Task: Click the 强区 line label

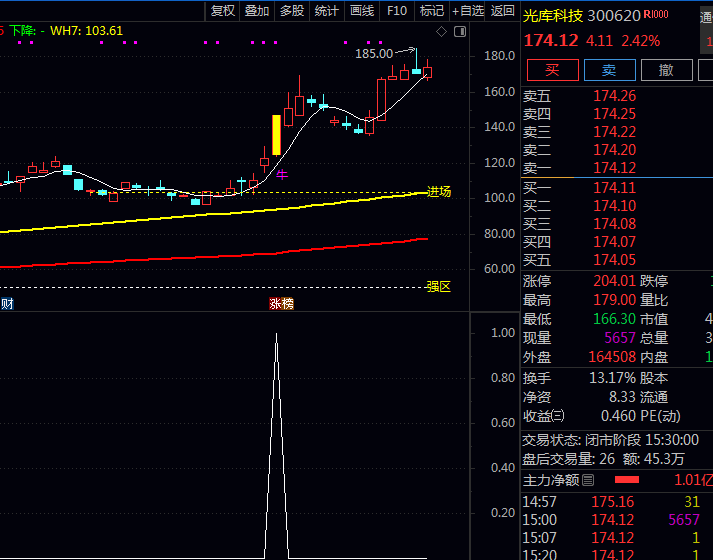Action: [x=438, y=287]
